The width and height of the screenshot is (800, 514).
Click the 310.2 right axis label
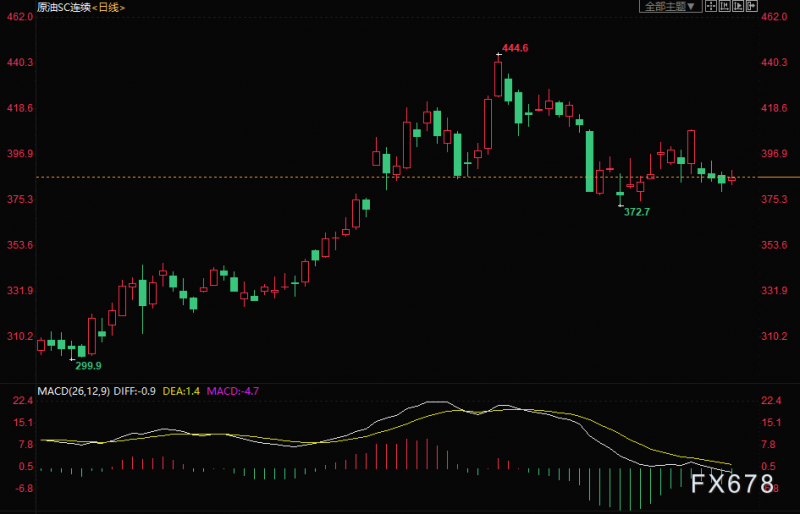(x=774, y=336)
